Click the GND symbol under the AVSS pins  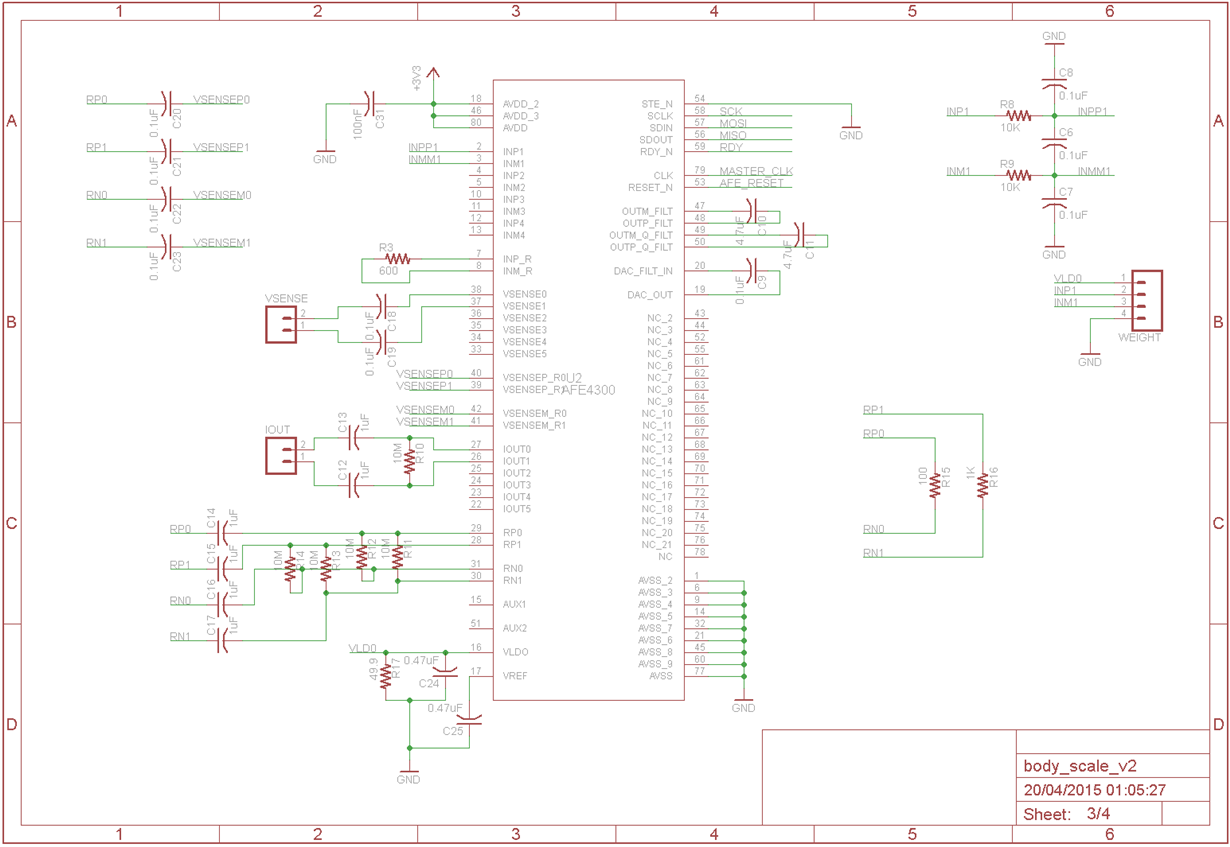point(743,703)
